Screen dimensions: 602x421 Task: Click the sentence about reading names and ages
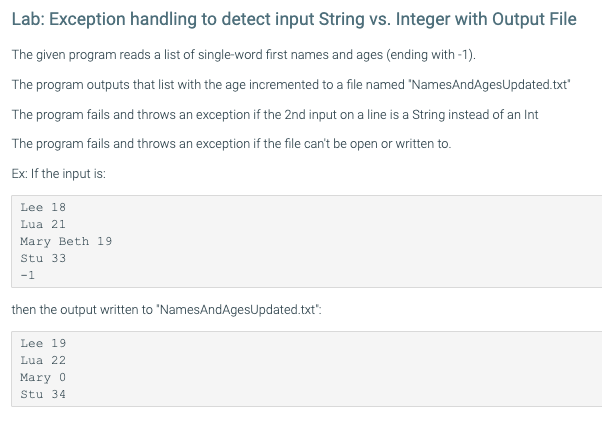(x=200, y=58)
